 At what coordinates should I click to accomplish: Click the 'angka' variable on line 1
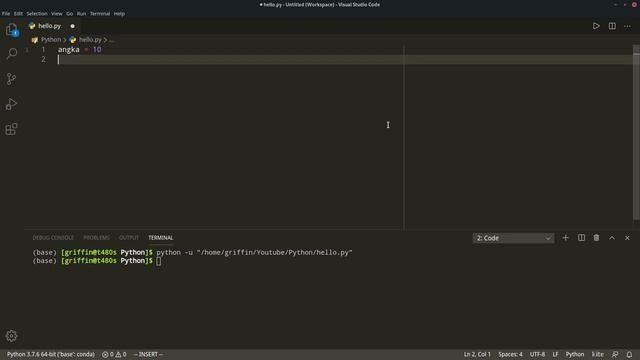[69, 49]
